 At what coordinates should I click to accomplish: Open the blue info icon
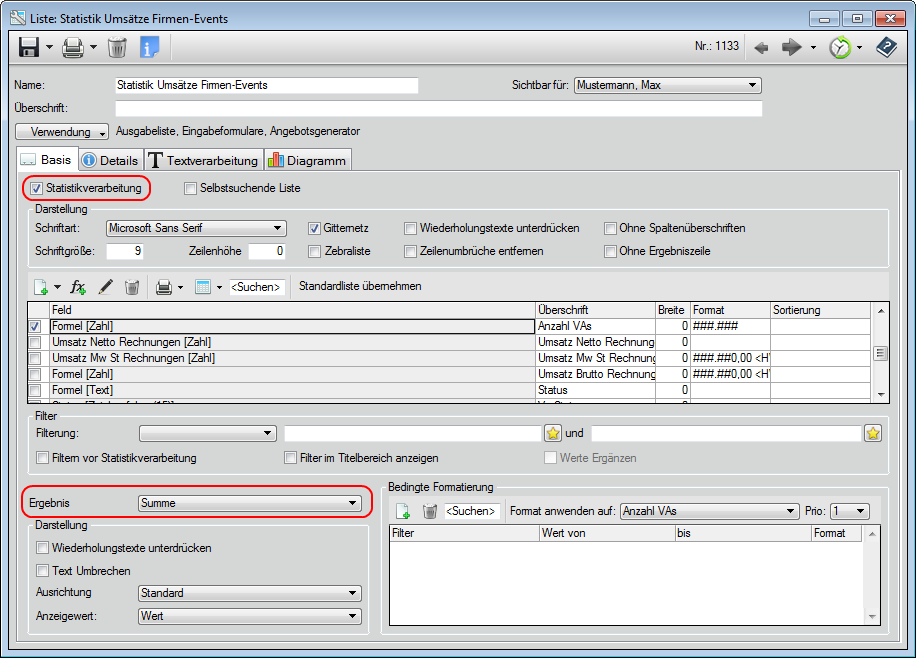(150, 47)
